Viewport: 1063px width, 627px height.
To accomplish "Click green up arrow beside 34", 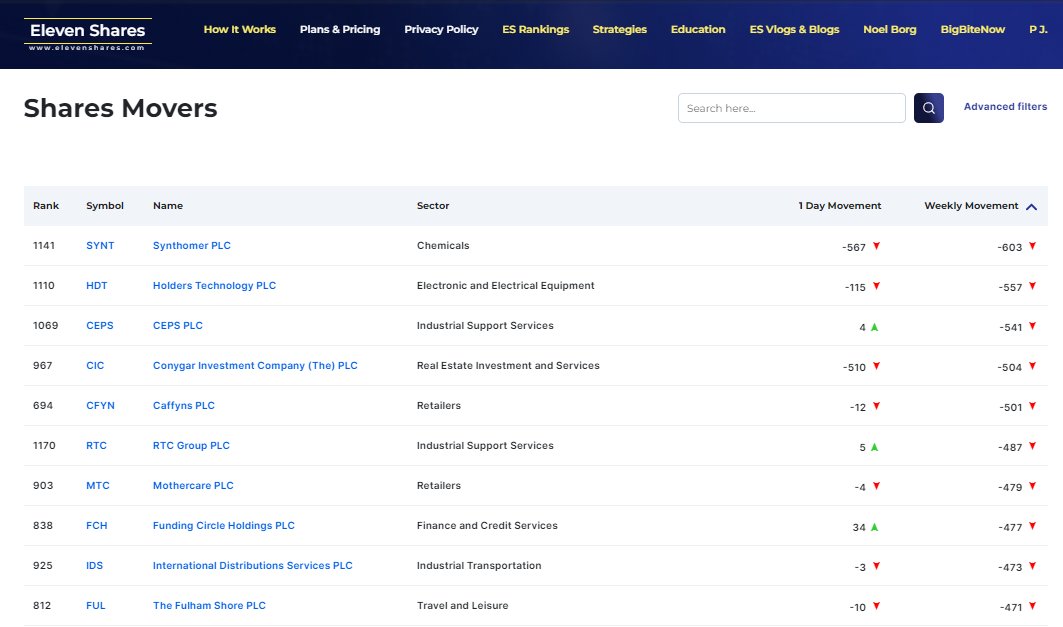I will click(x=874, y=527).
